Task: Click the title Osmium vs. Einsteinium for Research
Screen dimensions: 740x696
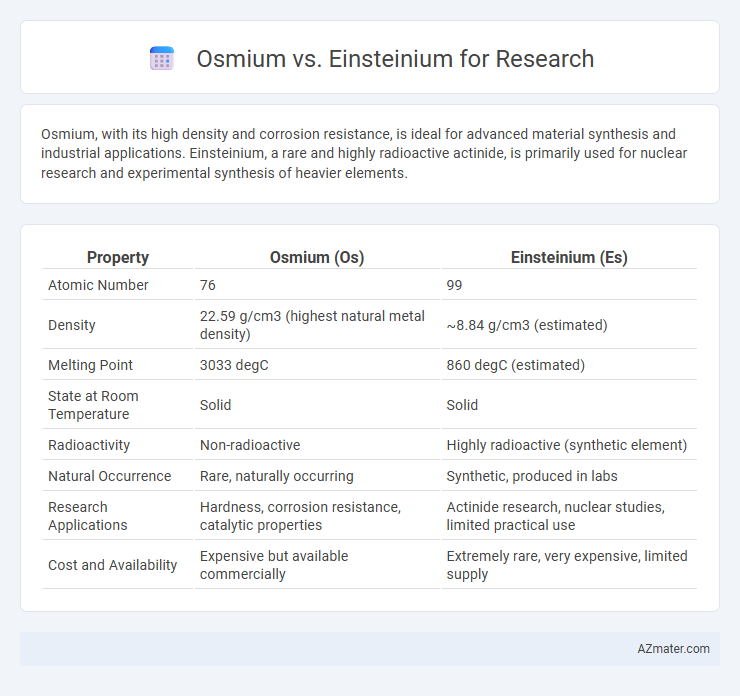Action: click(x=395, y=59)
